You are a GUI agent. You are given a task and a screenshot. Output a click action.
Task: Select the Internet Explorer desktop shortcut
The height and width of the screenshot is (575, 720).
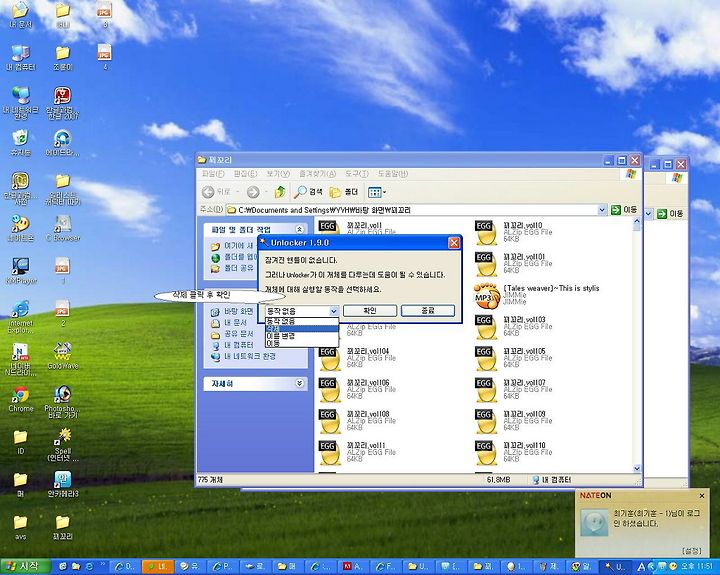[x=20, y=316]
